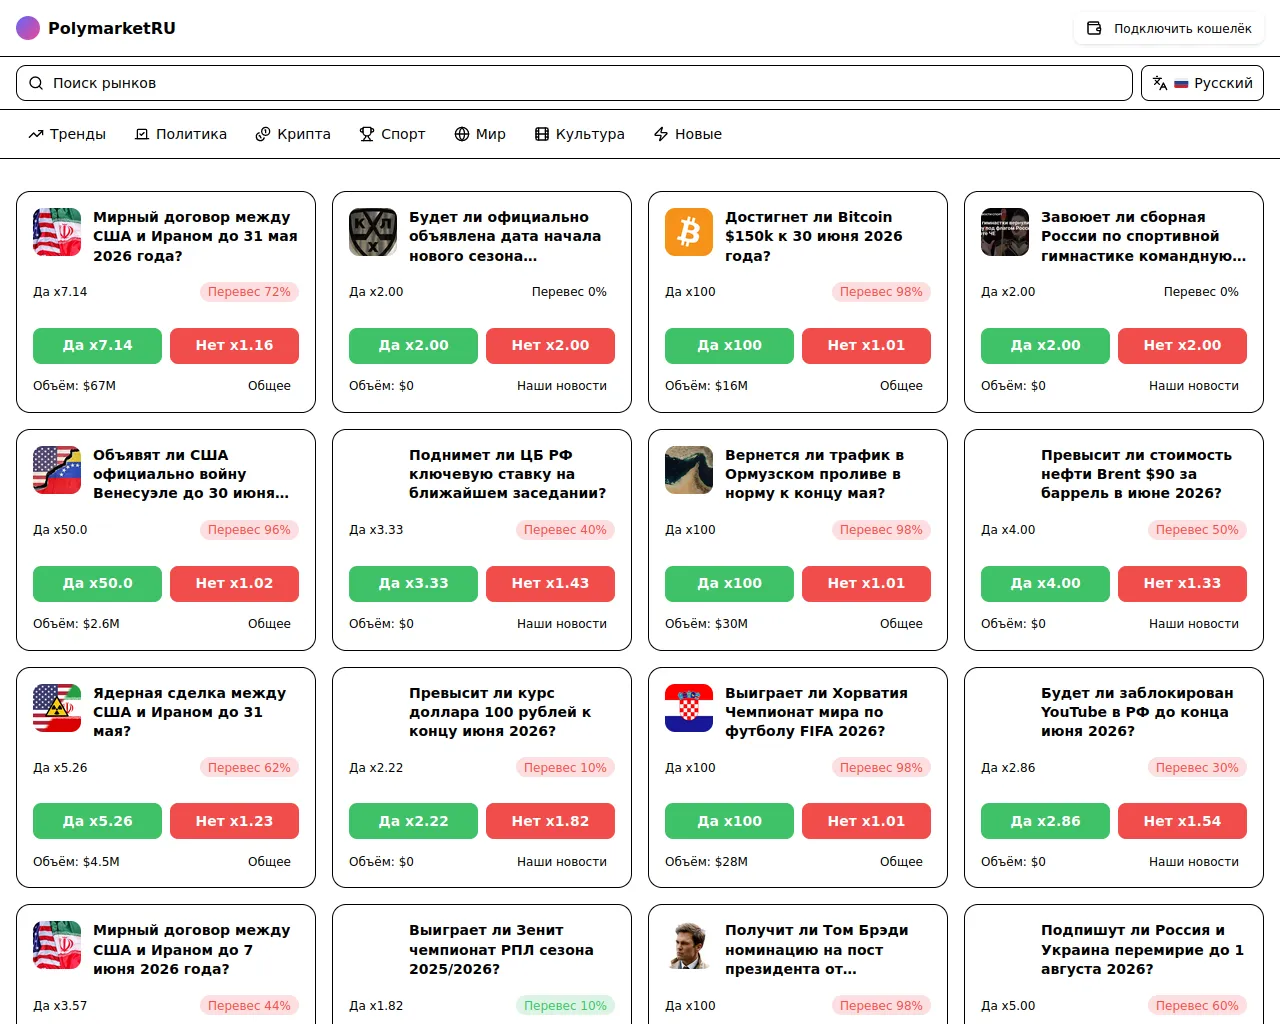Open the US-Iran peace deal May 31 thumbnail

pos(57,232)
